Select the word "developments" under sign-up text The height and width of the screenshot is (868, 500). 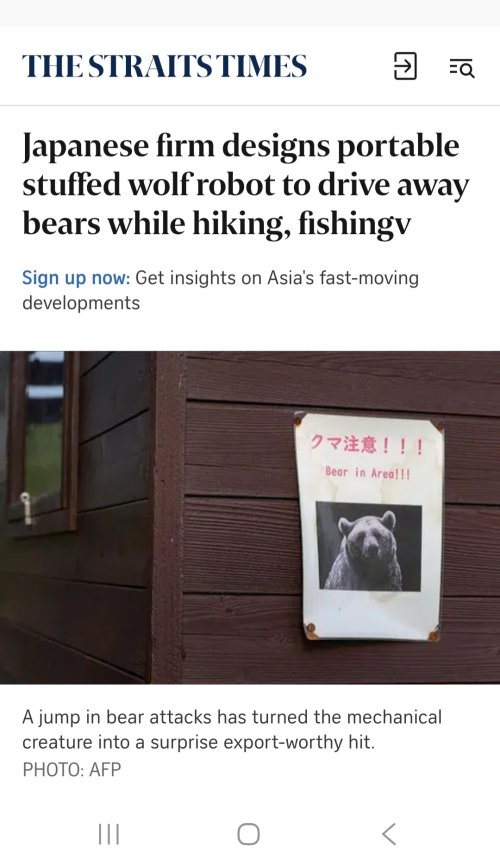81,303
